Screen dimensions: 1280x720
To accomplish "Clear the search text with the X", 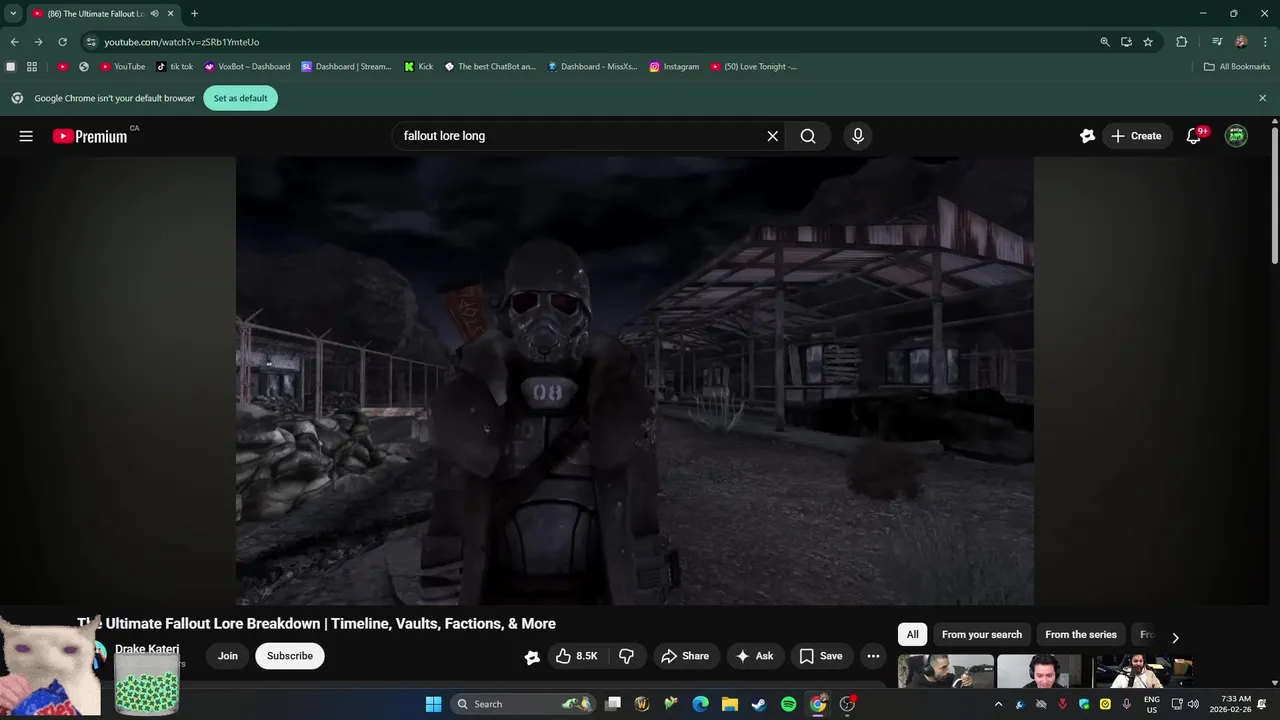I will click(x=772, y=136).
